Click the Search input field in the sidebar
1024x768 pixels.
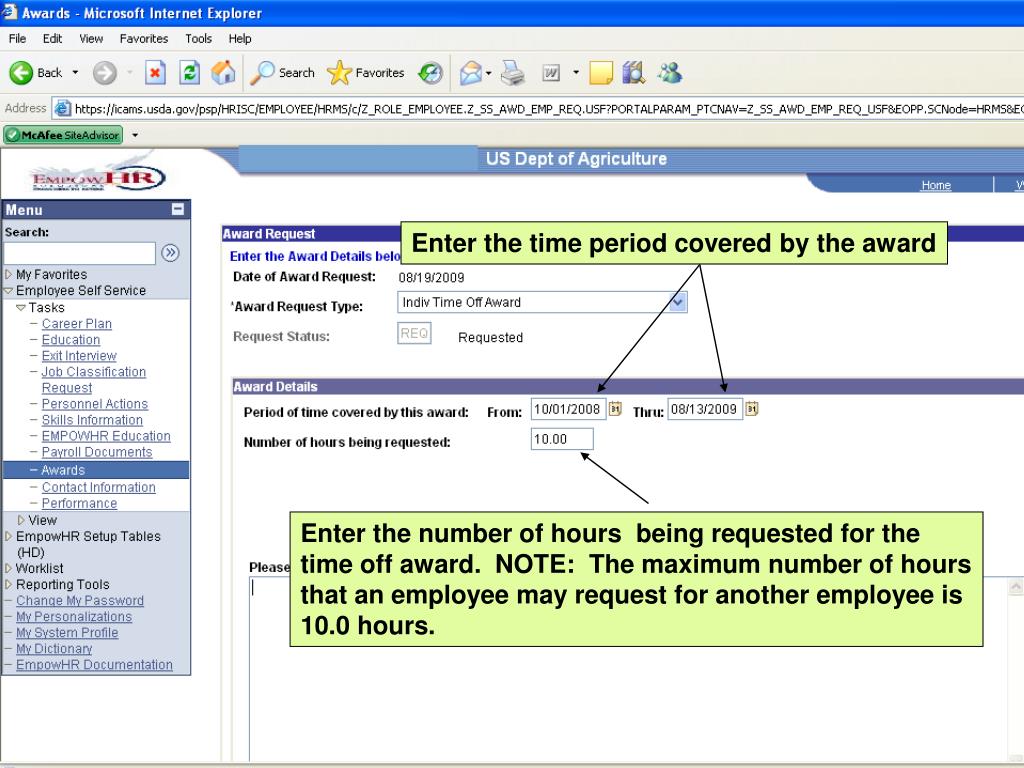pyautogui.click(x=79, y=253)
